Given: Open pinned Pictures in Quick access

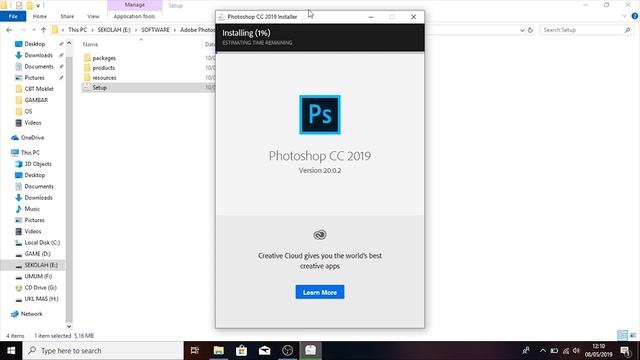Looking at the screenshot, I should tap(34, 78).
